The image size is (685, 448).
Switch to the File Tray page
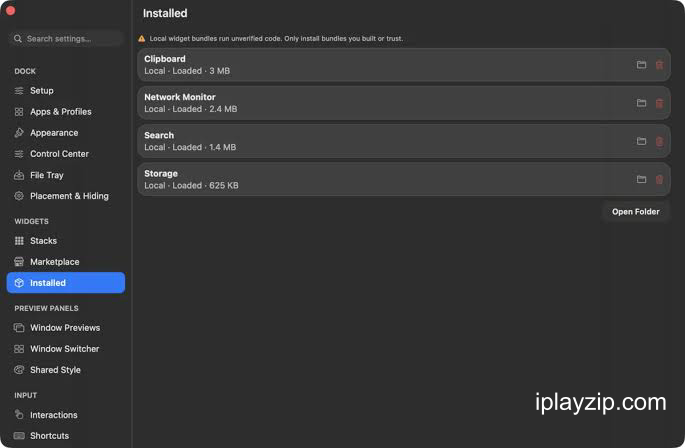tap(66, 175)
